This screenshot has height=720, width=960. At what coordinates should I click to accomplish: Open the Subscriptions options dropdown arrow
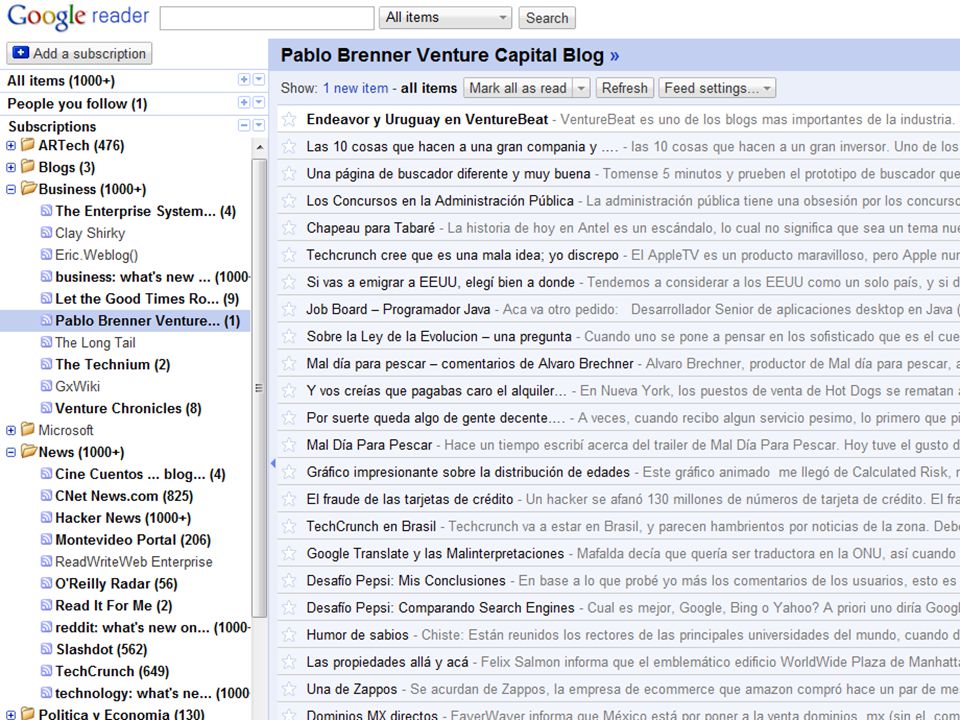click(x=259, y=126)
